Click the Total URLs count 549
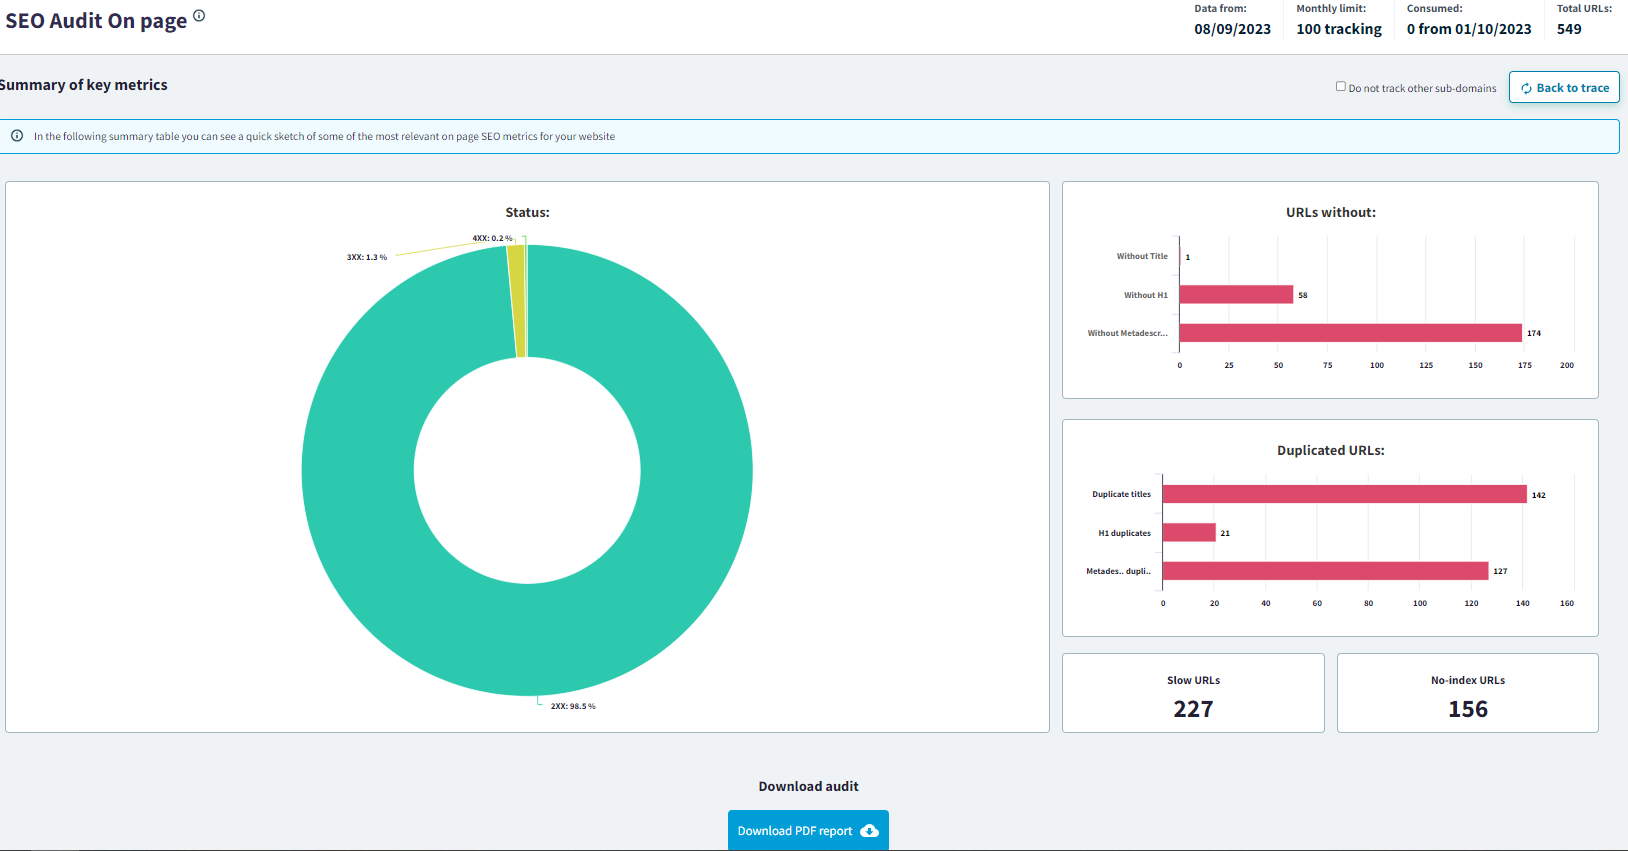1628x851 pixels. coord(1569,29)
